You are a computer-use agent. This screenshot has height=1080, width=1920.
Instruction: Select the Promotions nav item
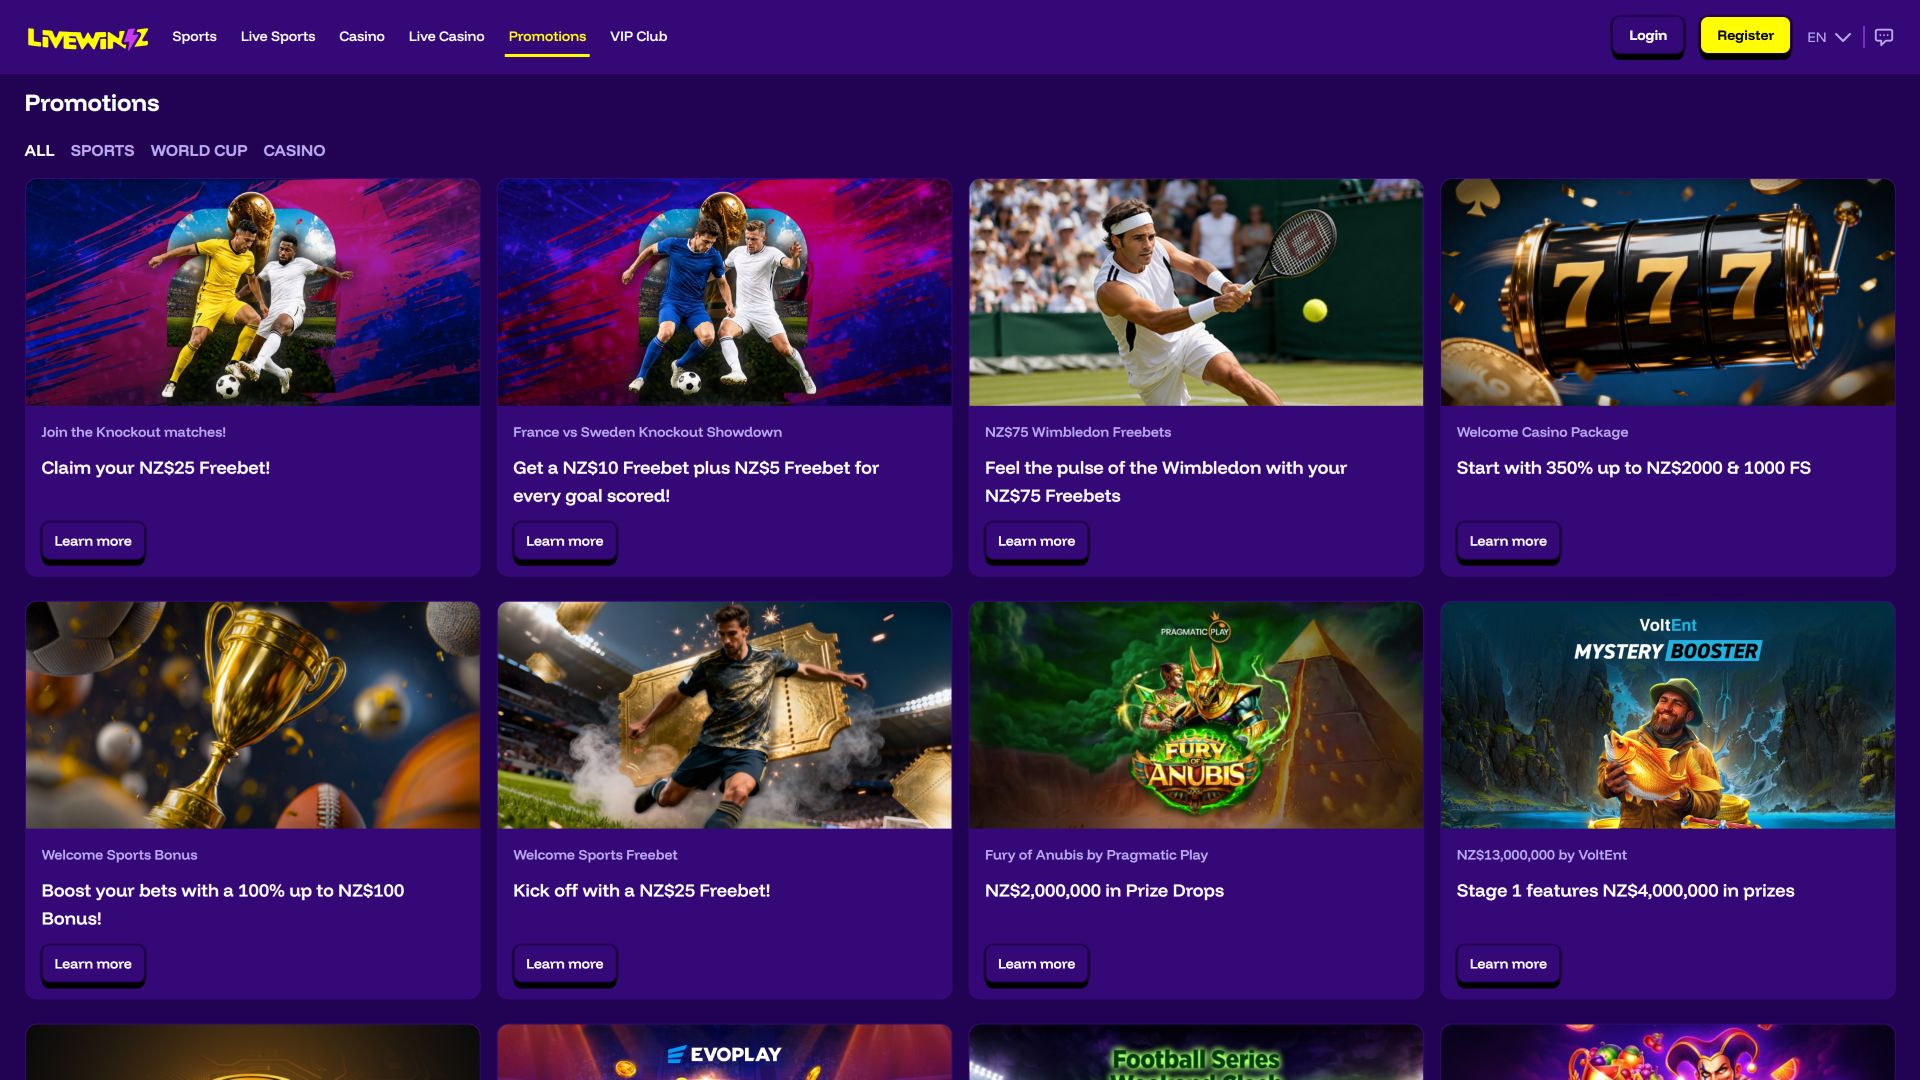coord(547,36)
